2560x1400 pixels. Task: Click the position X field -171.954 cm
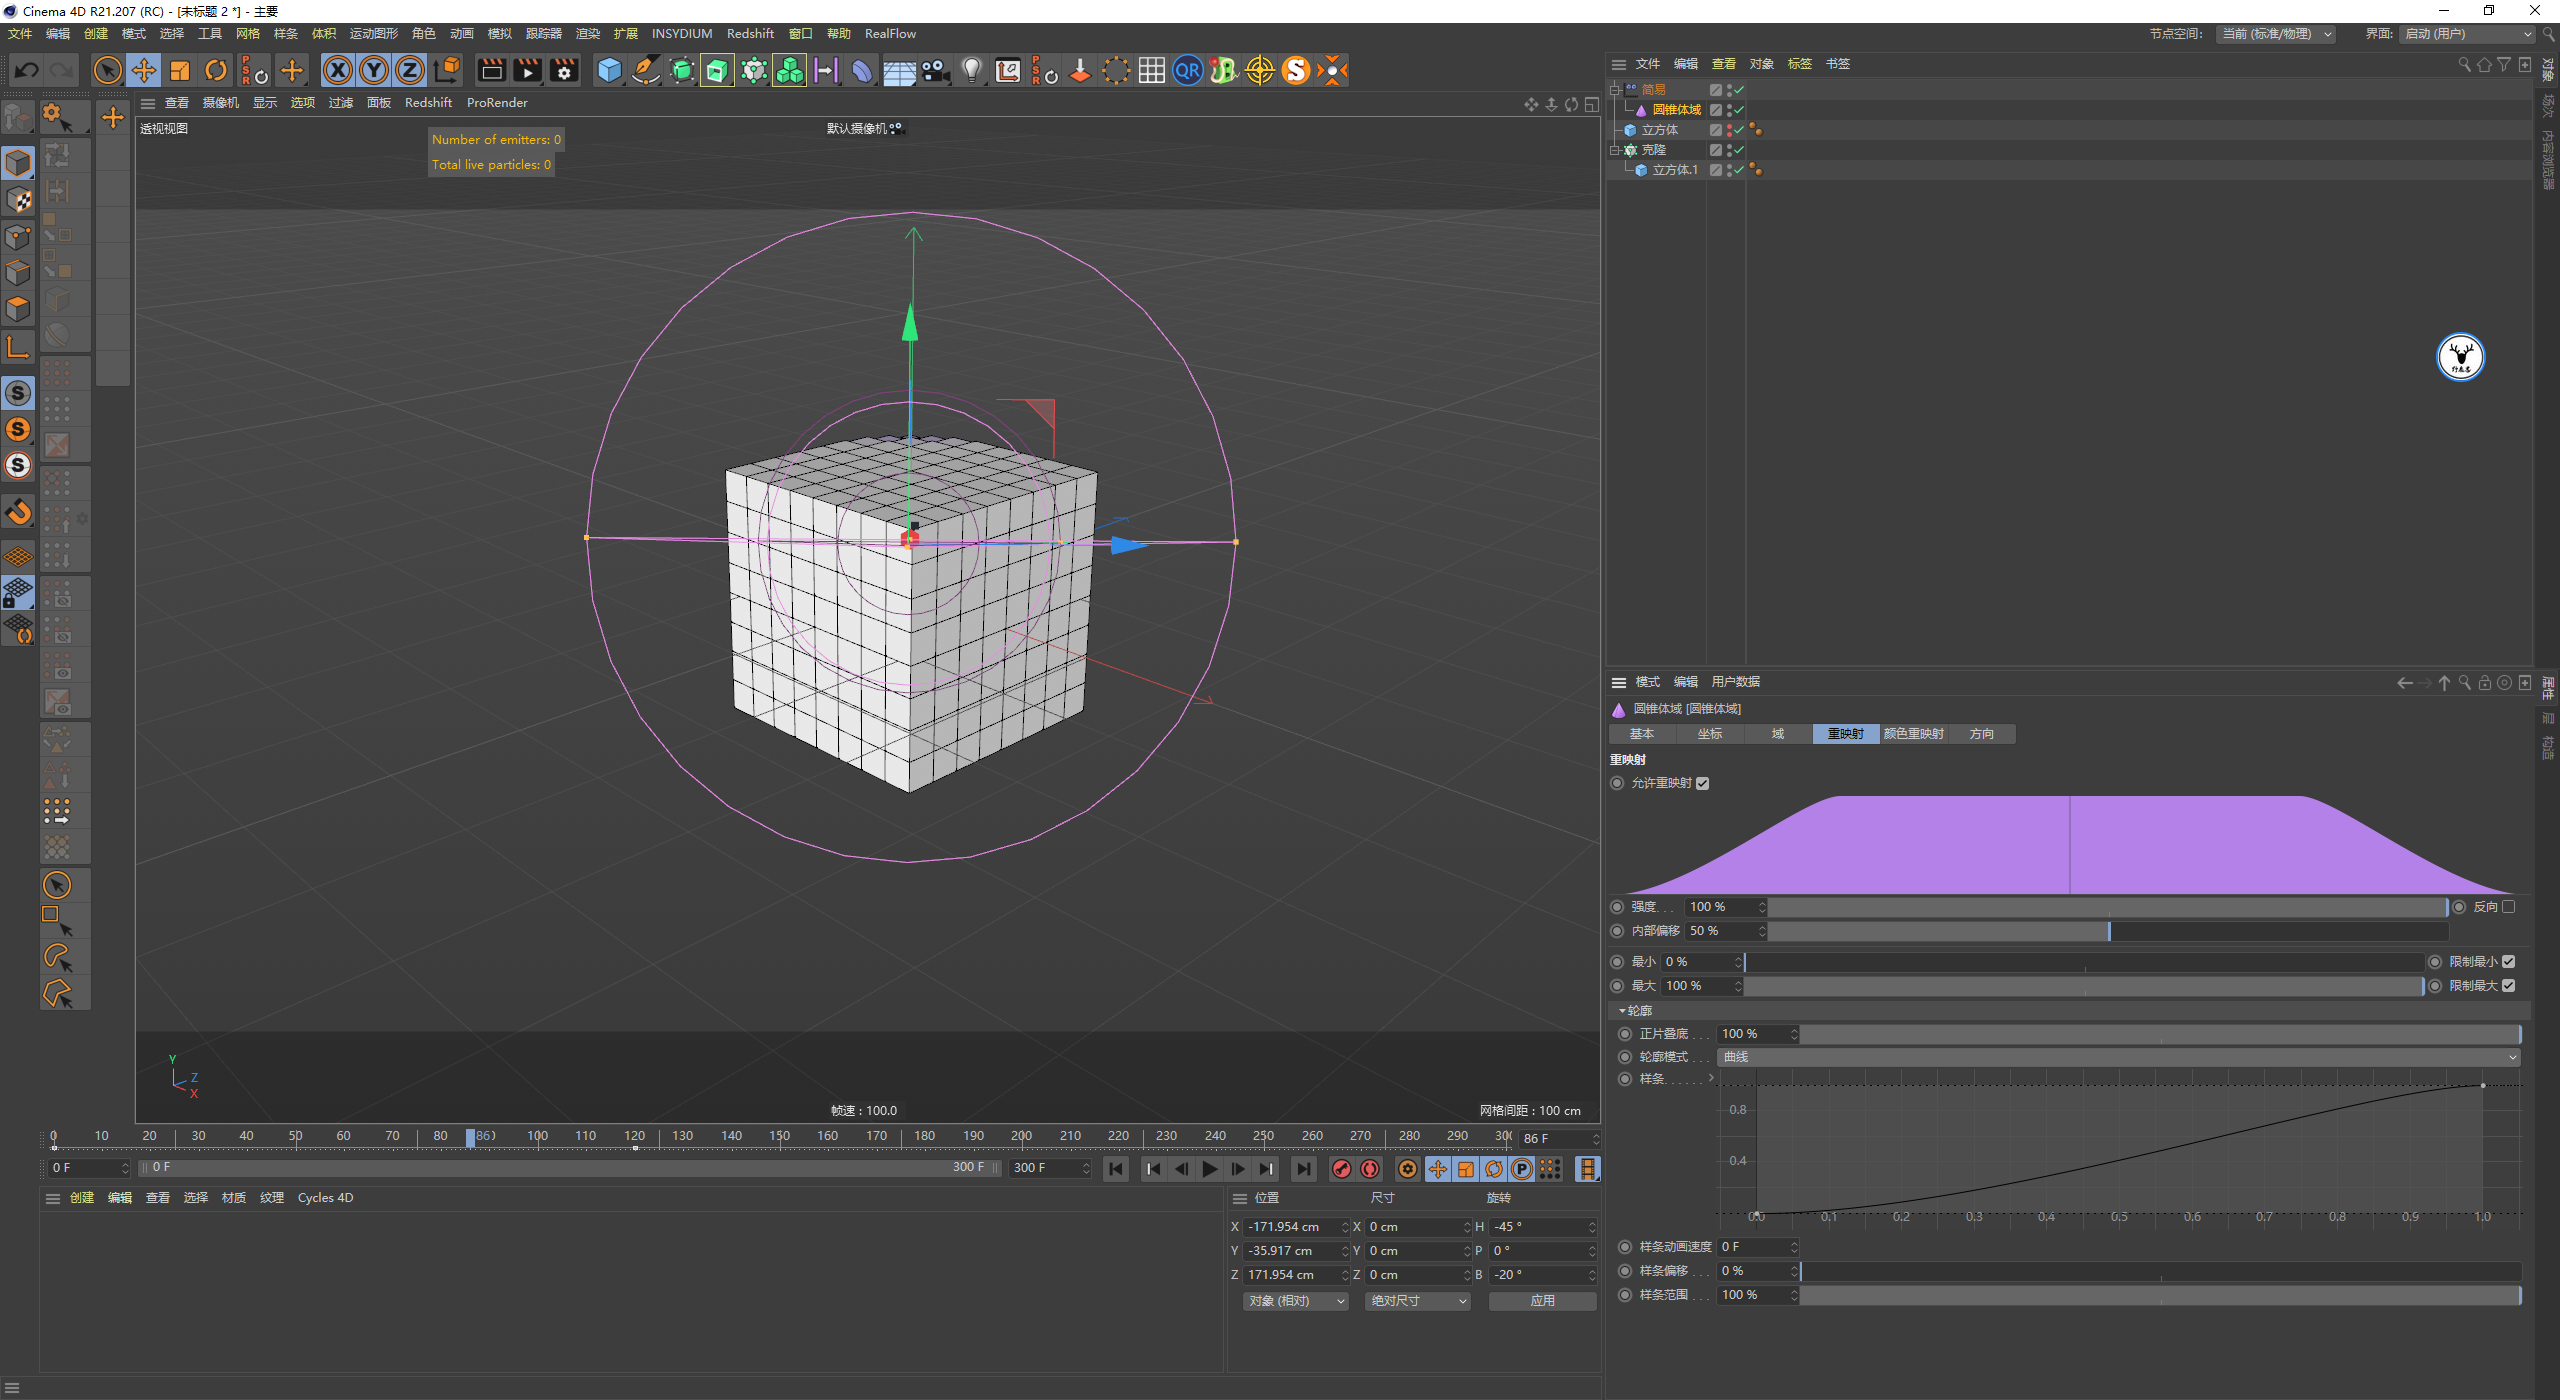(x=1296, y=1227)
